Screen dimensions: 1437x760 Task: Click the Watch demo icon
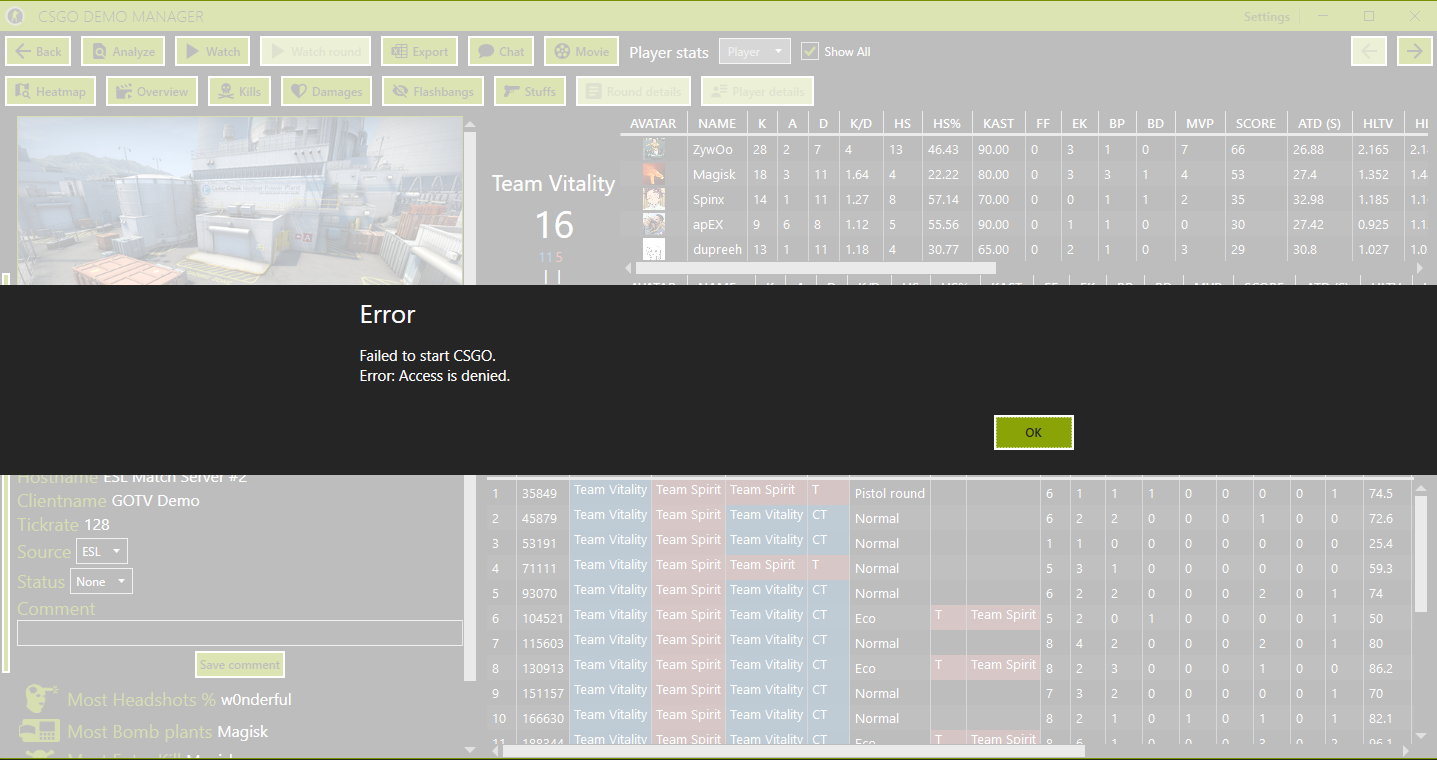[212, 50]
